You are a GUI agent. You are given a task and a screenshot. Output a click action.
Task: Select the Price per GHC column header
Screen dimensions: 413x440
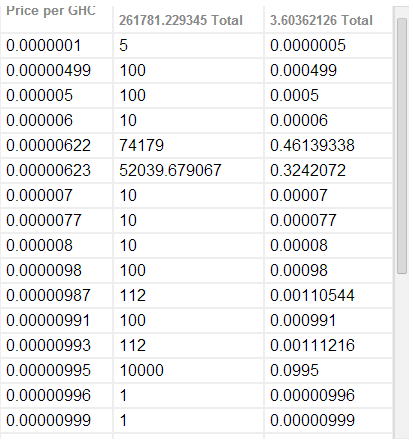point(51,11)
